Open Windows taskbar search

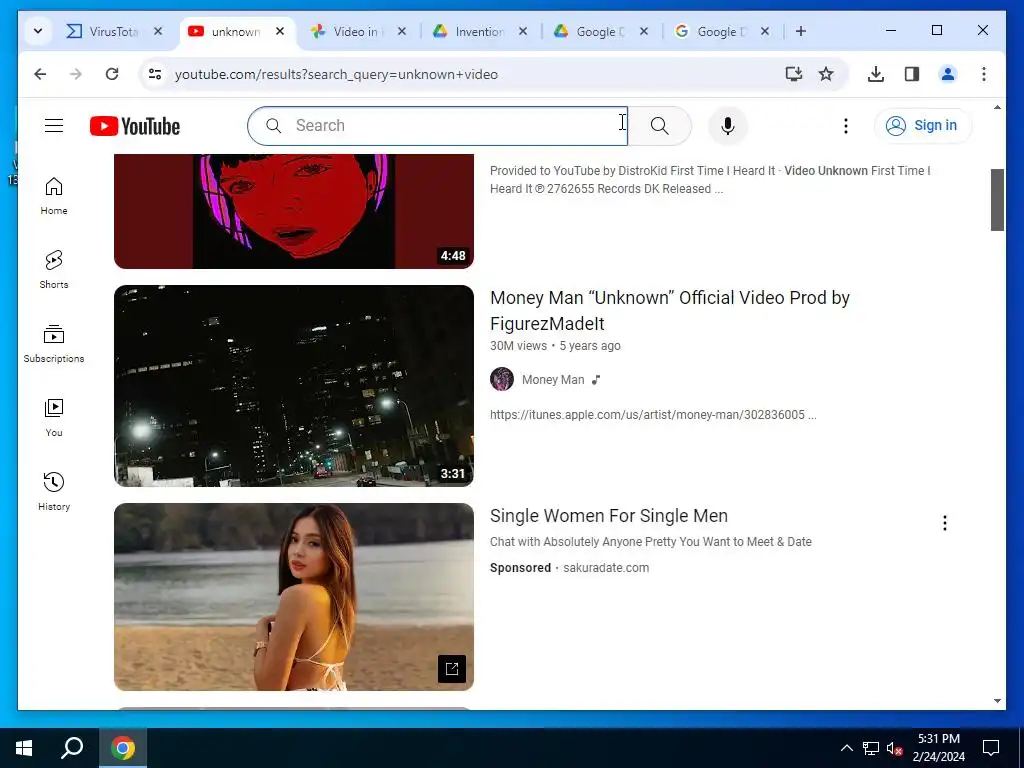(72, 748)
